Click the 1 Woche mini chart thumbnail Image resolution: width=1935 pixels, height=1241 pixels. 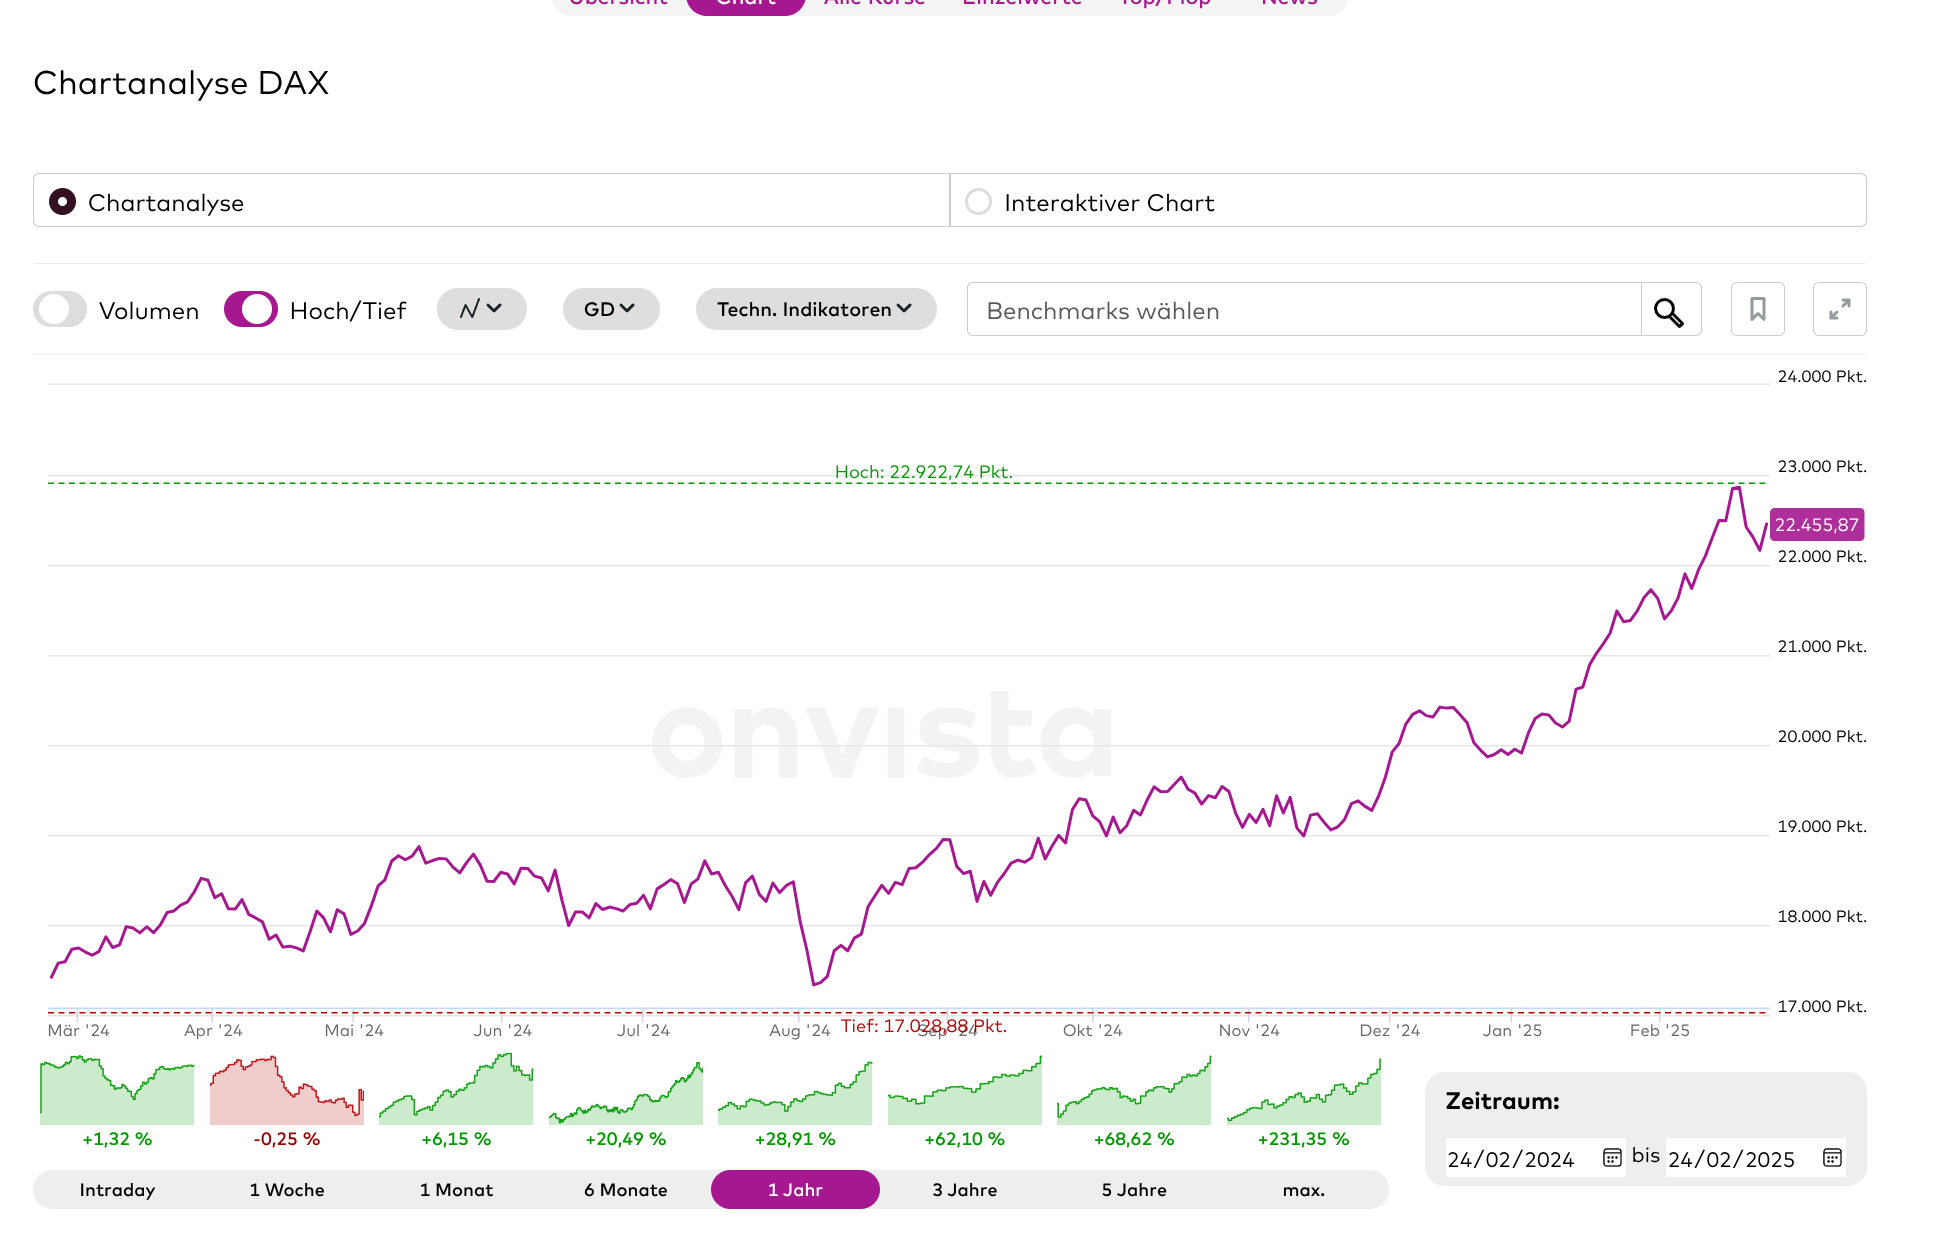click(x=287, y=1090)
